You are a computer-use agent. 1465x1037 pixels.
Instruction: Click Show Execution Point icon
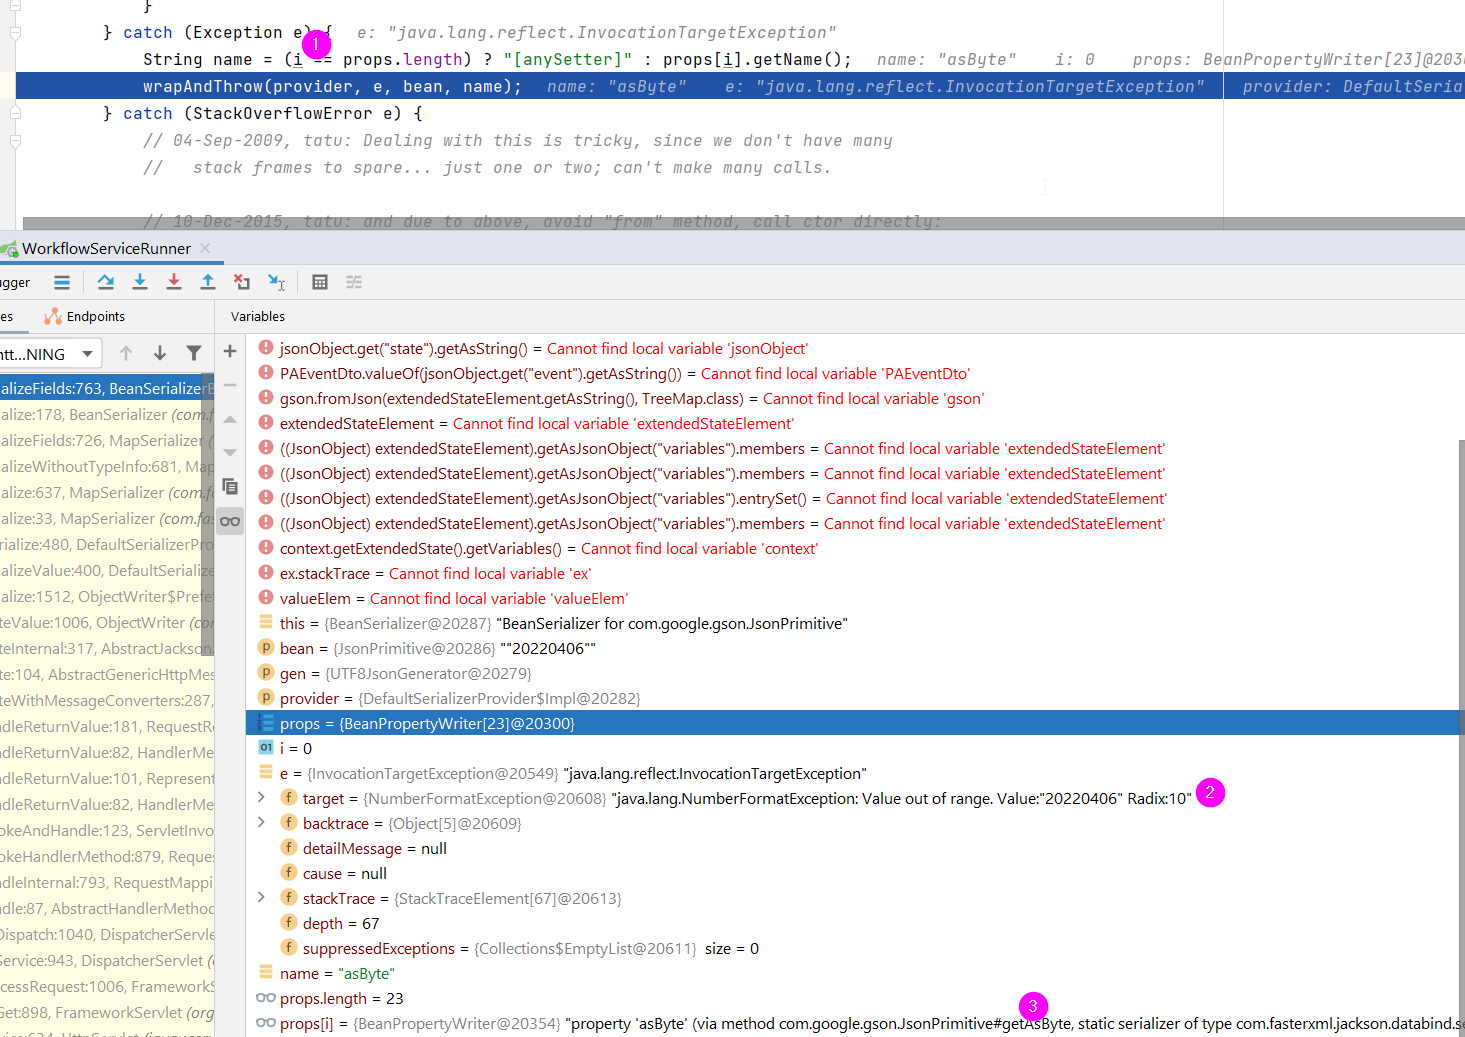pyautogui.click(x=62, y=282)
